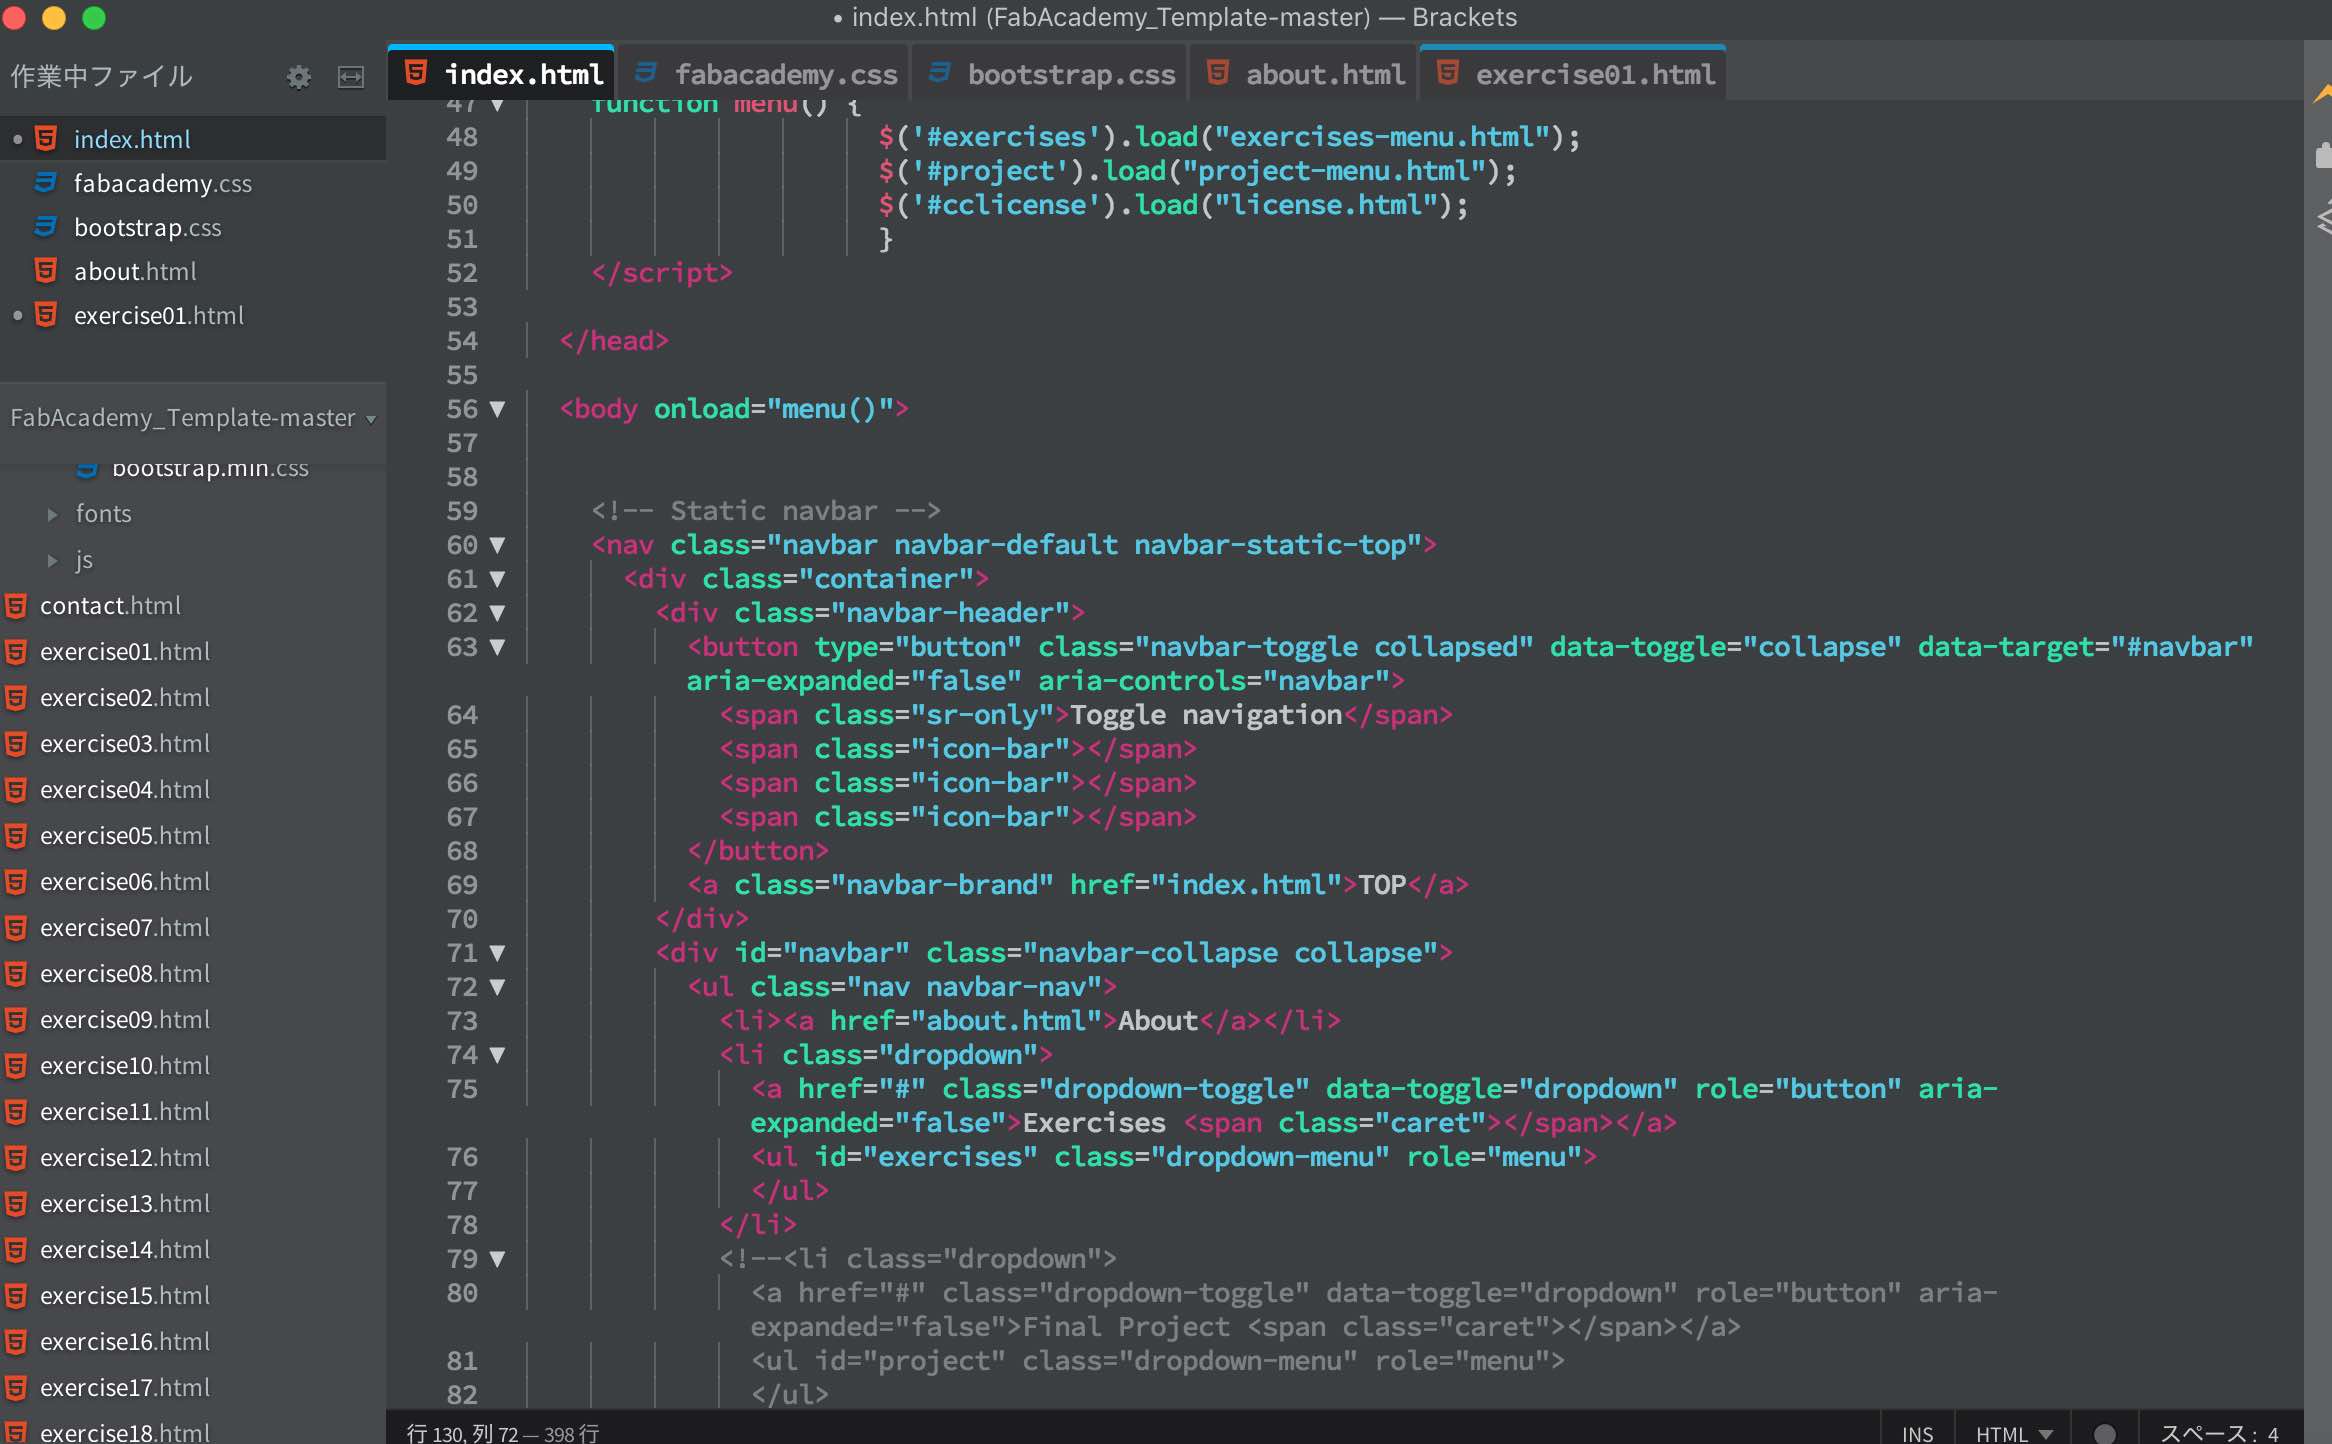
Task: Collapse the container div fold on line 61
Action: click(x=497, y=579)
